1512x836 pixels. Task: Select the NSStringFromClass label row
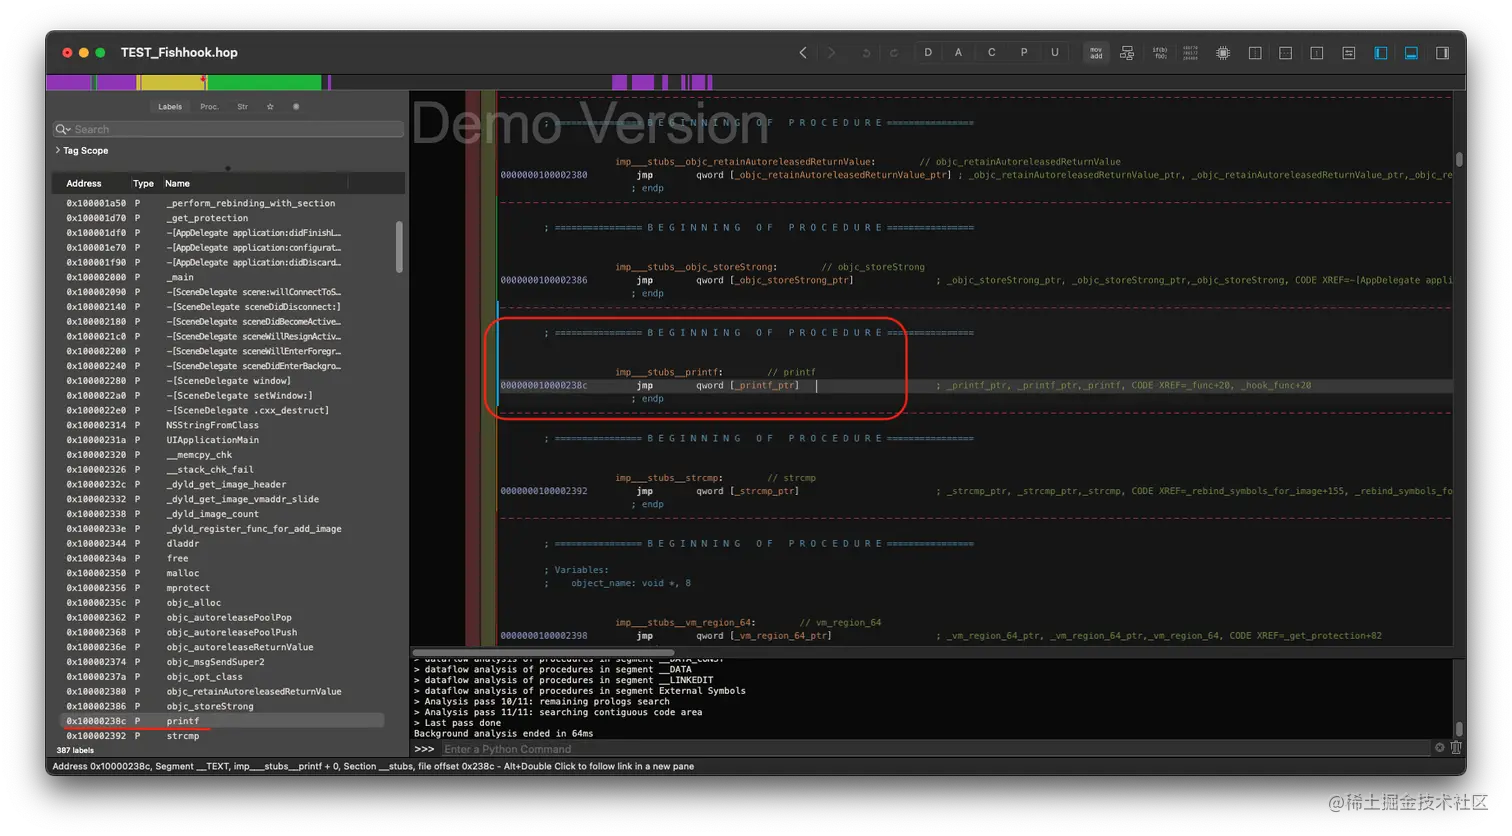point(224,425)
